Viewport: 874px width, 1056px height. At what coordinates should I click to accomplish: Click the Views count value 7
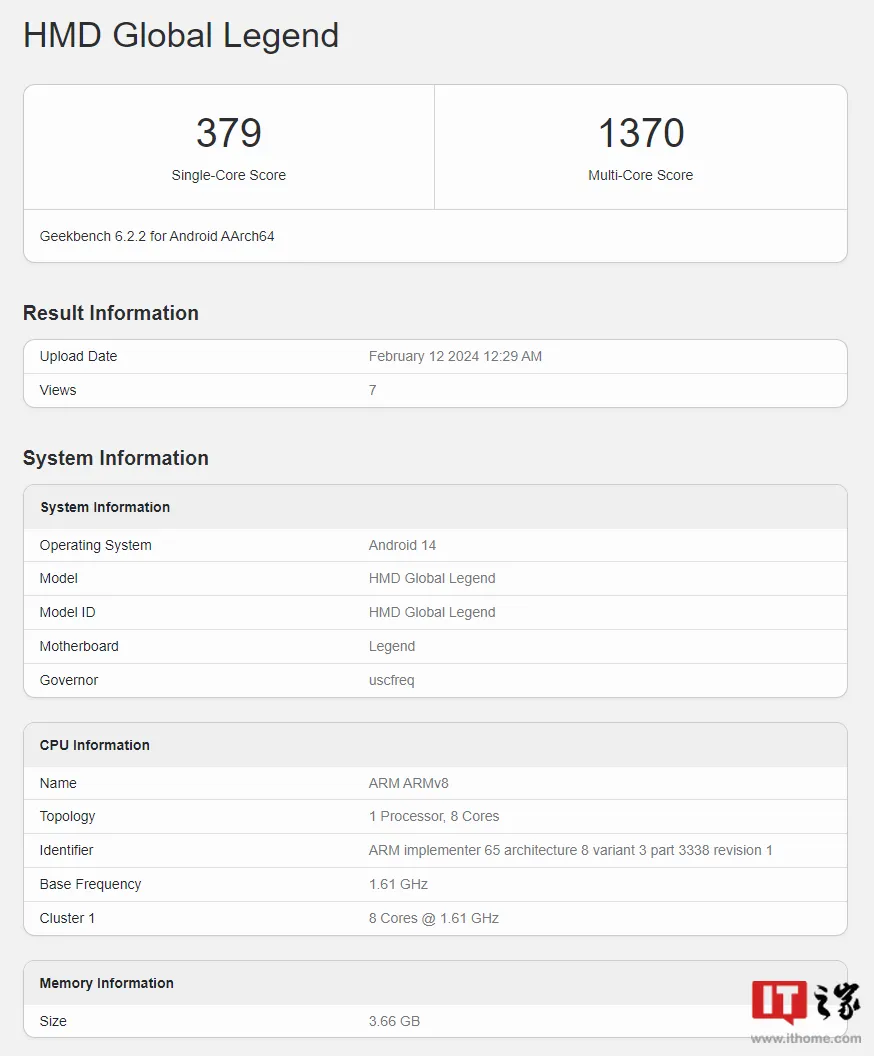click(x=372, y=391)
